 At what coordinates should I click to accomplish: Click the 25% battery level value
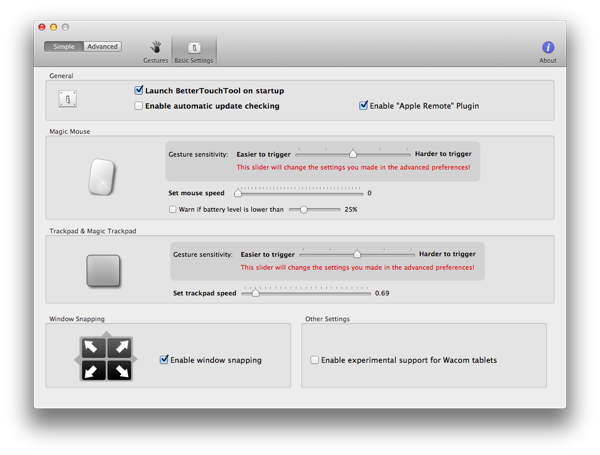[x=351, y=209]
